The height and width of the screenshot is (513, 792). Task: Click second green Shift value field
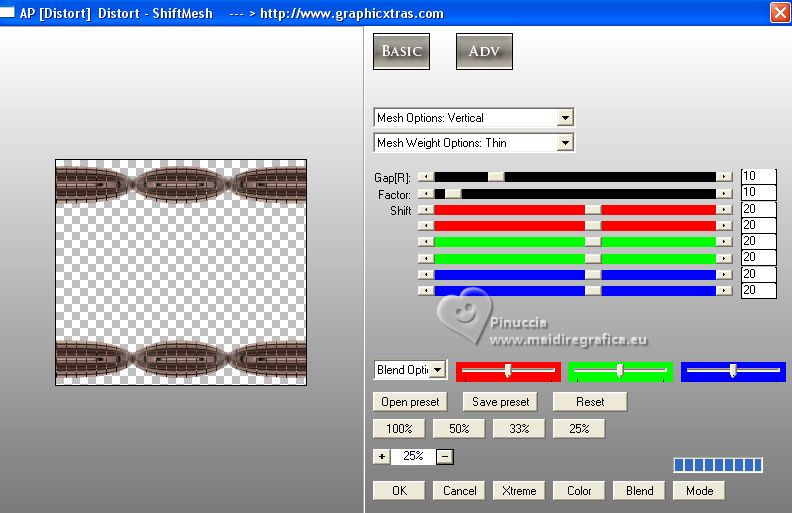pyautogui.click(x=758, y=258)
